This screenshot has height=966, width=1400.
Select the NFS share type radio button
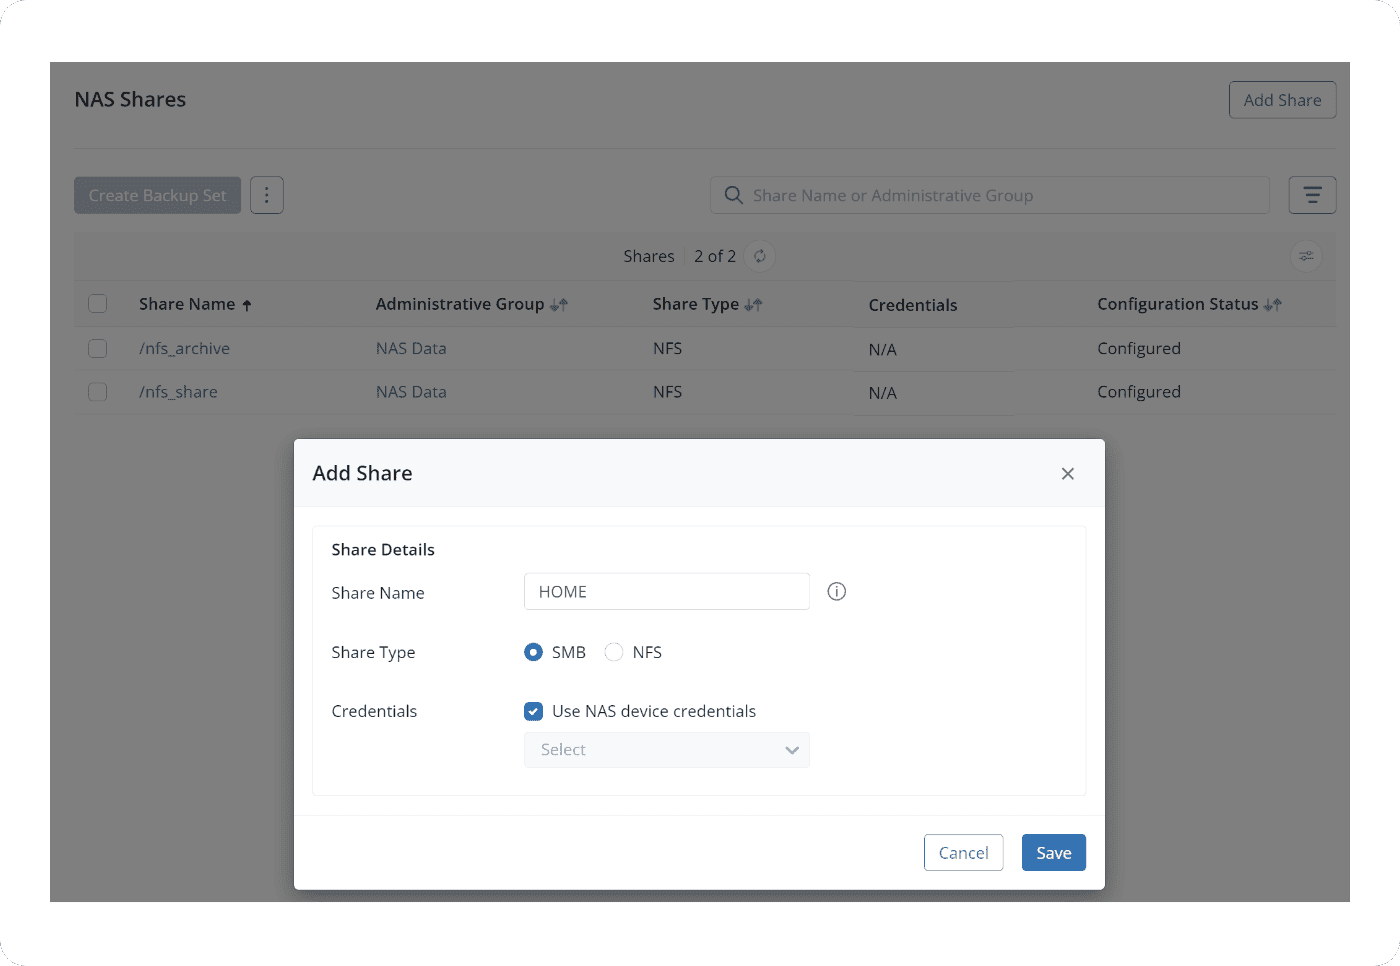(614, 652)
